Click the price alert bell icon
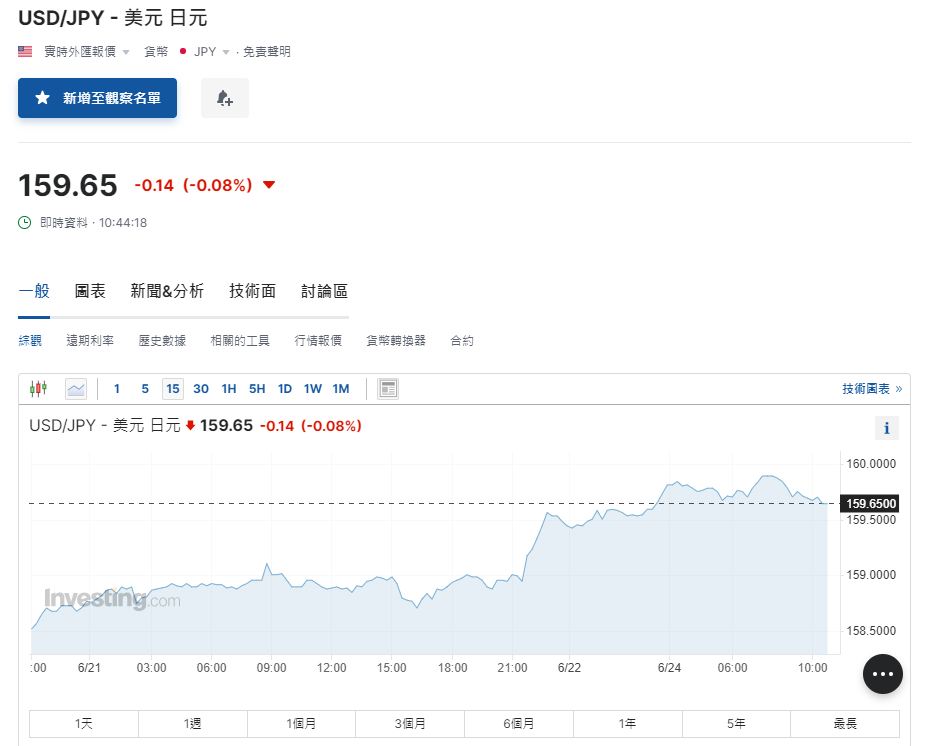The image size is (932, 746). [x=224, y=97]
